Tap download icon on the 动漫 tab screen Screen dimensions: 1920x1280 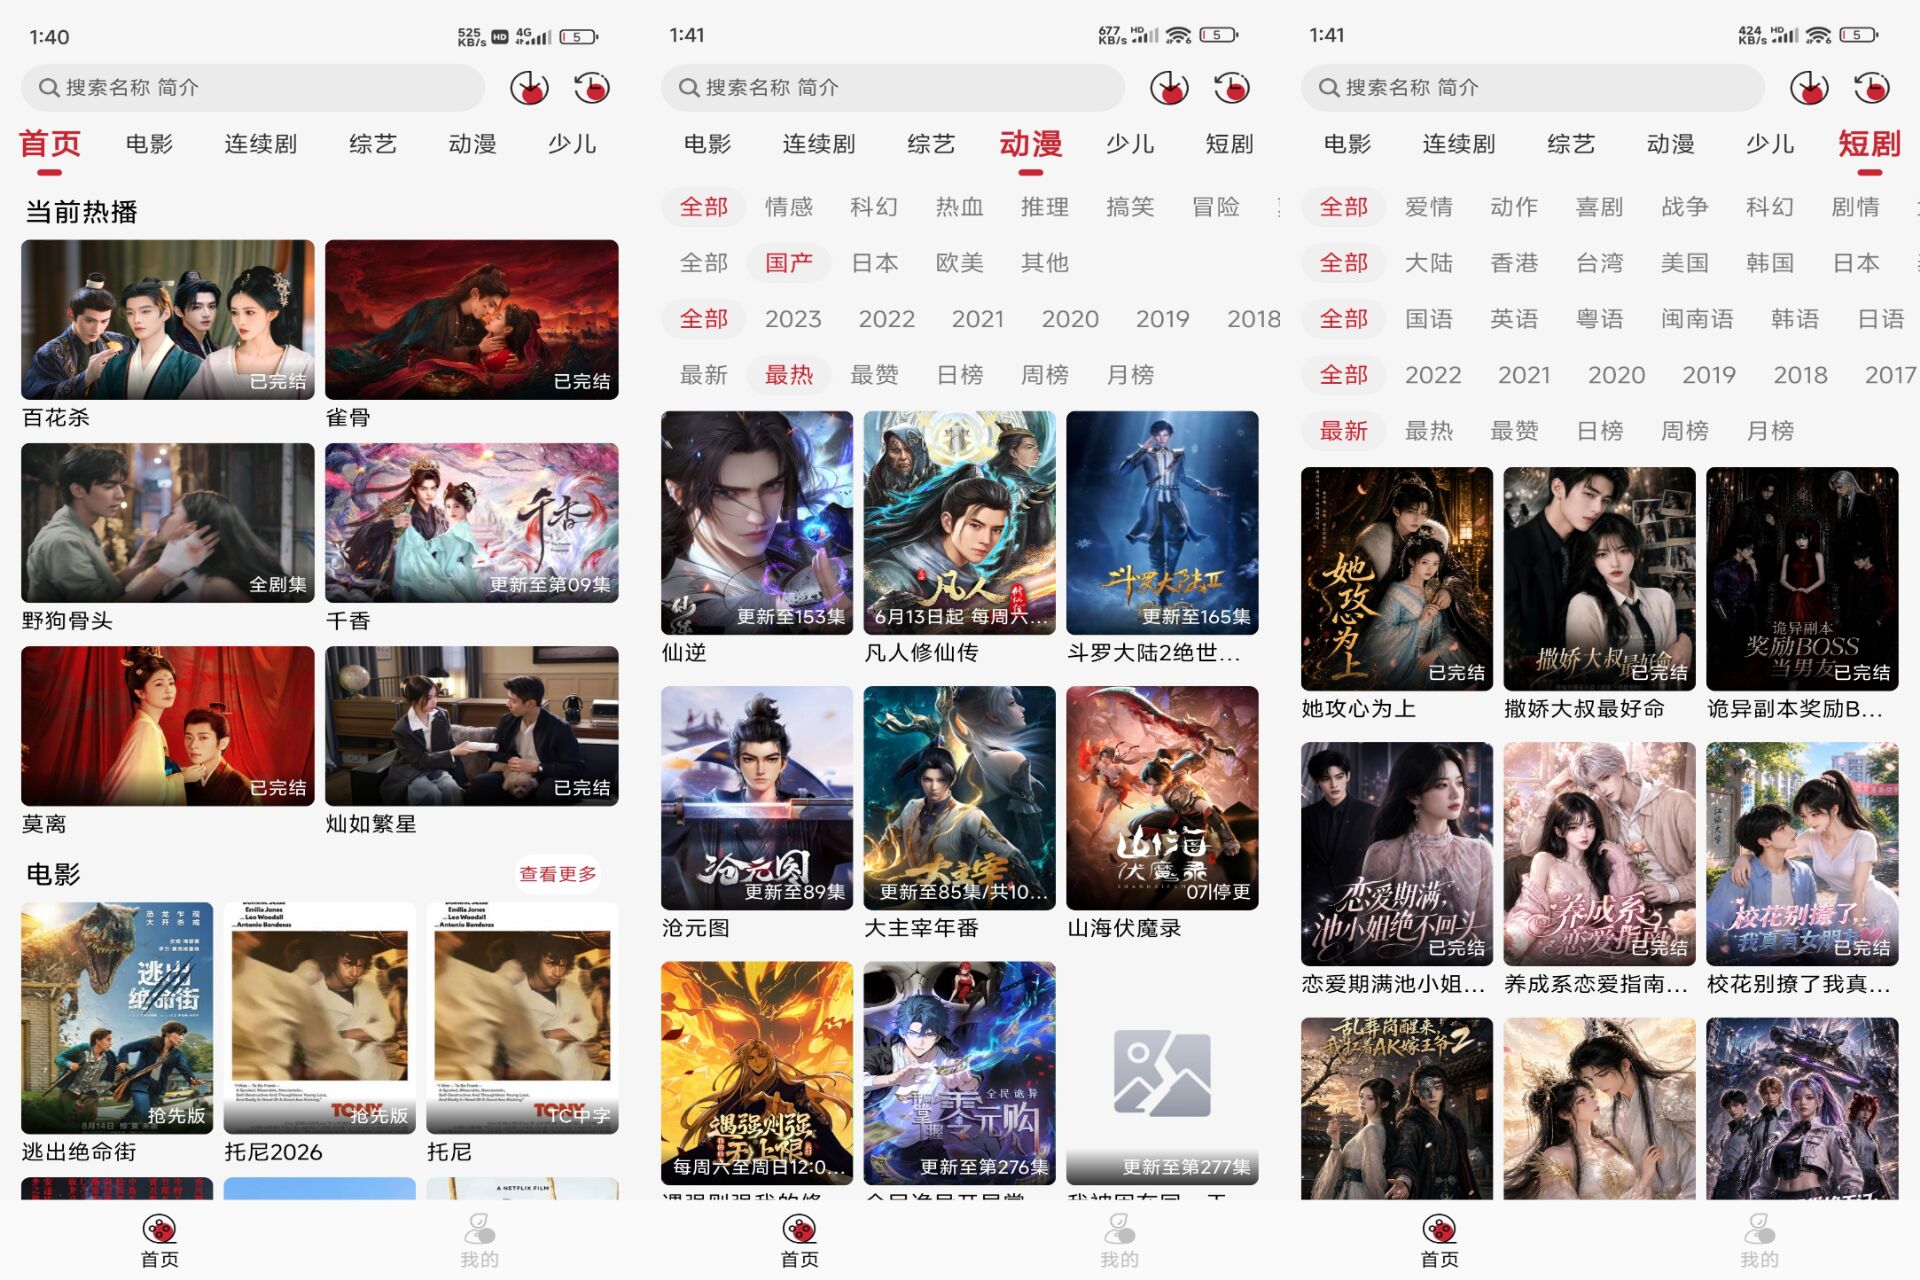(x=1169, y=88)
